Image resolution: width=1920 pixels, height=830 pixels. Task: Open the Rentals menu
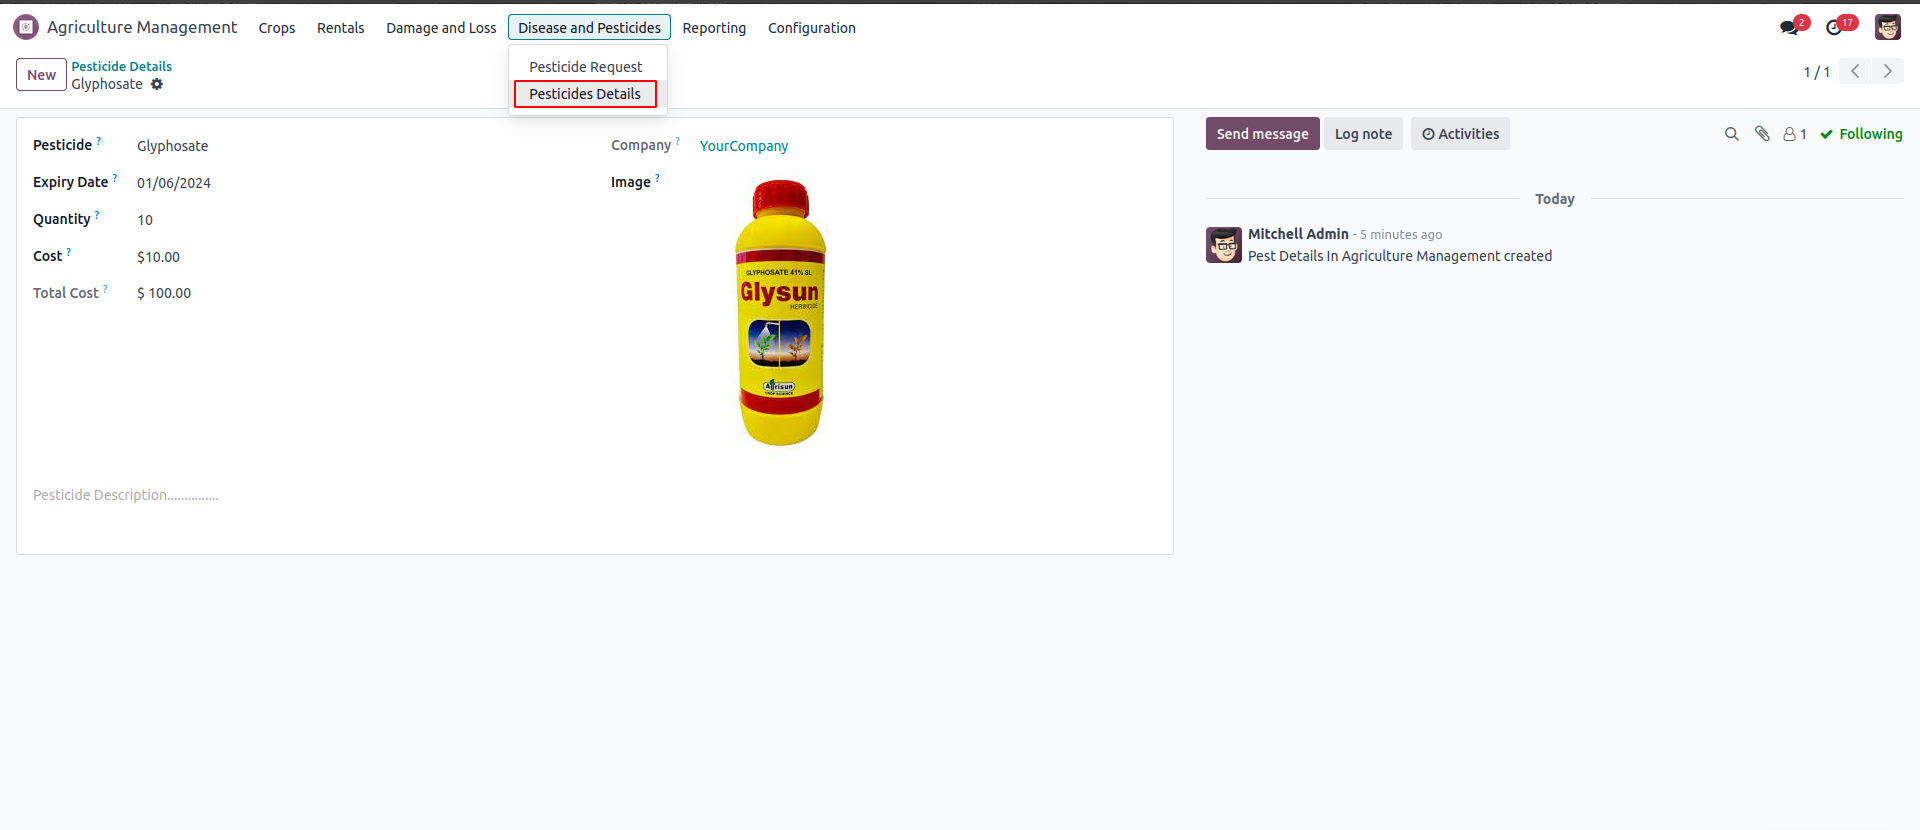(x=341, y=28)
